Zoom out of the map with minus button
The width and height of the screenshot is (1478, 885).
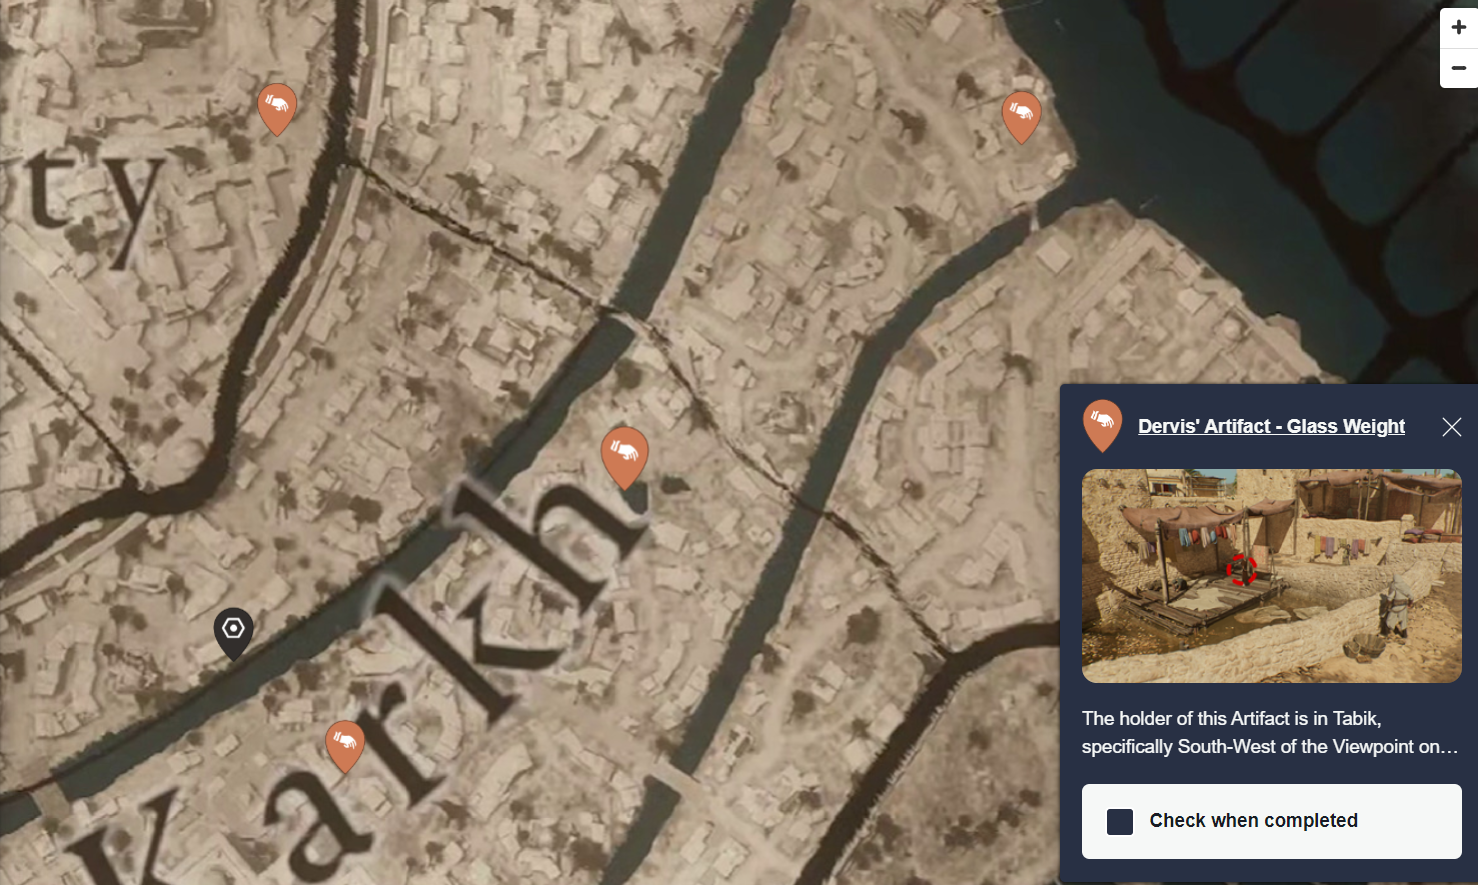click(x=1458, y=68)
